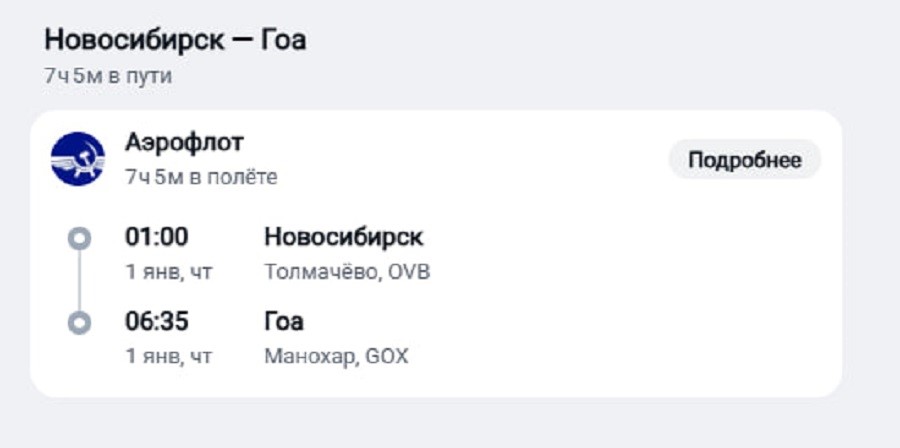Click the vertical line connecting route markers

pos(78,281)
